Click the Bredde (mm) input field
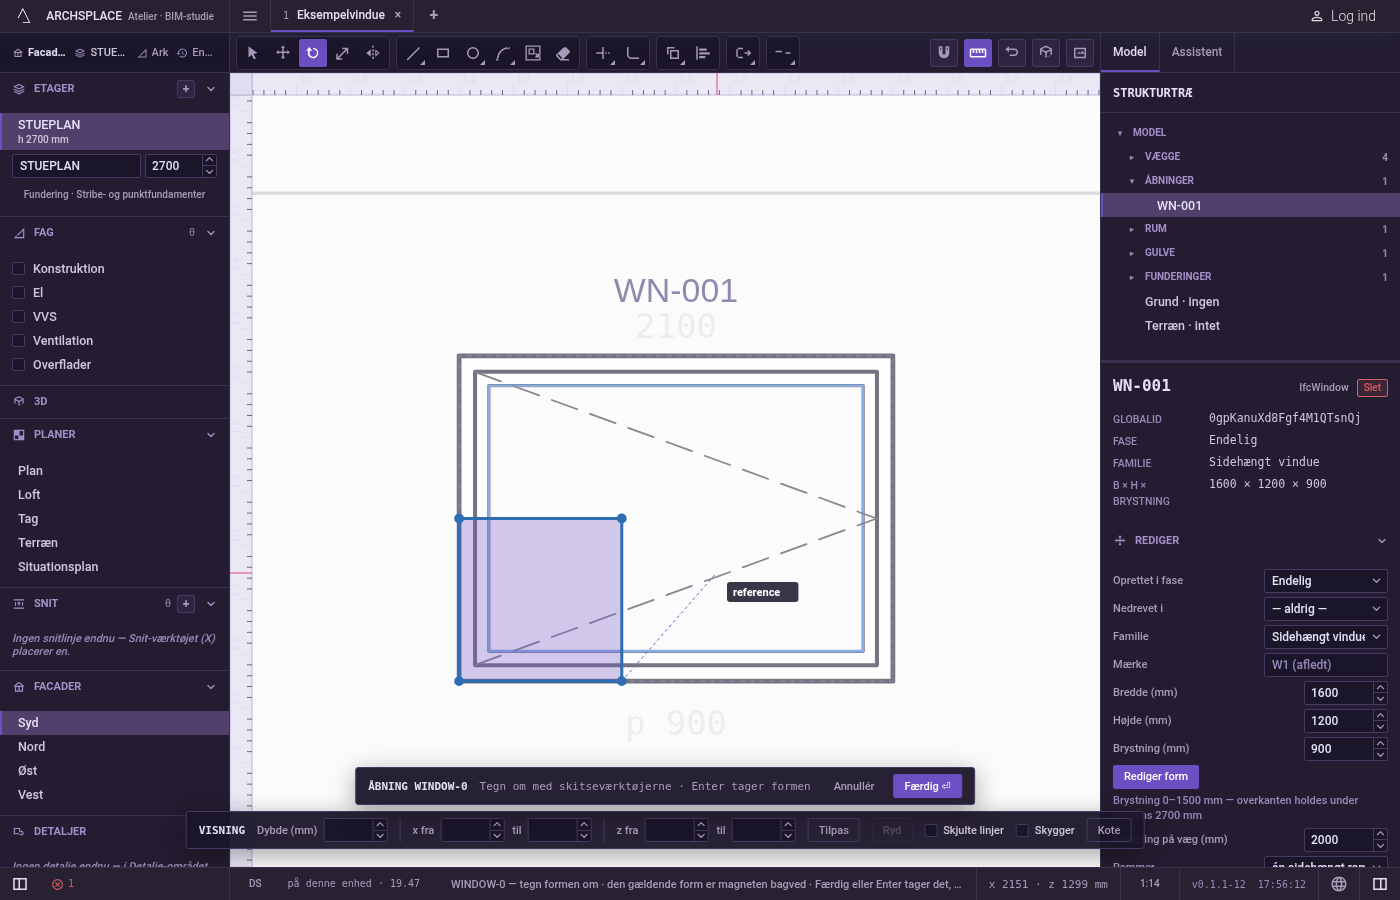The width and height of the screenshot is (1400, 900). point(1339,693)
